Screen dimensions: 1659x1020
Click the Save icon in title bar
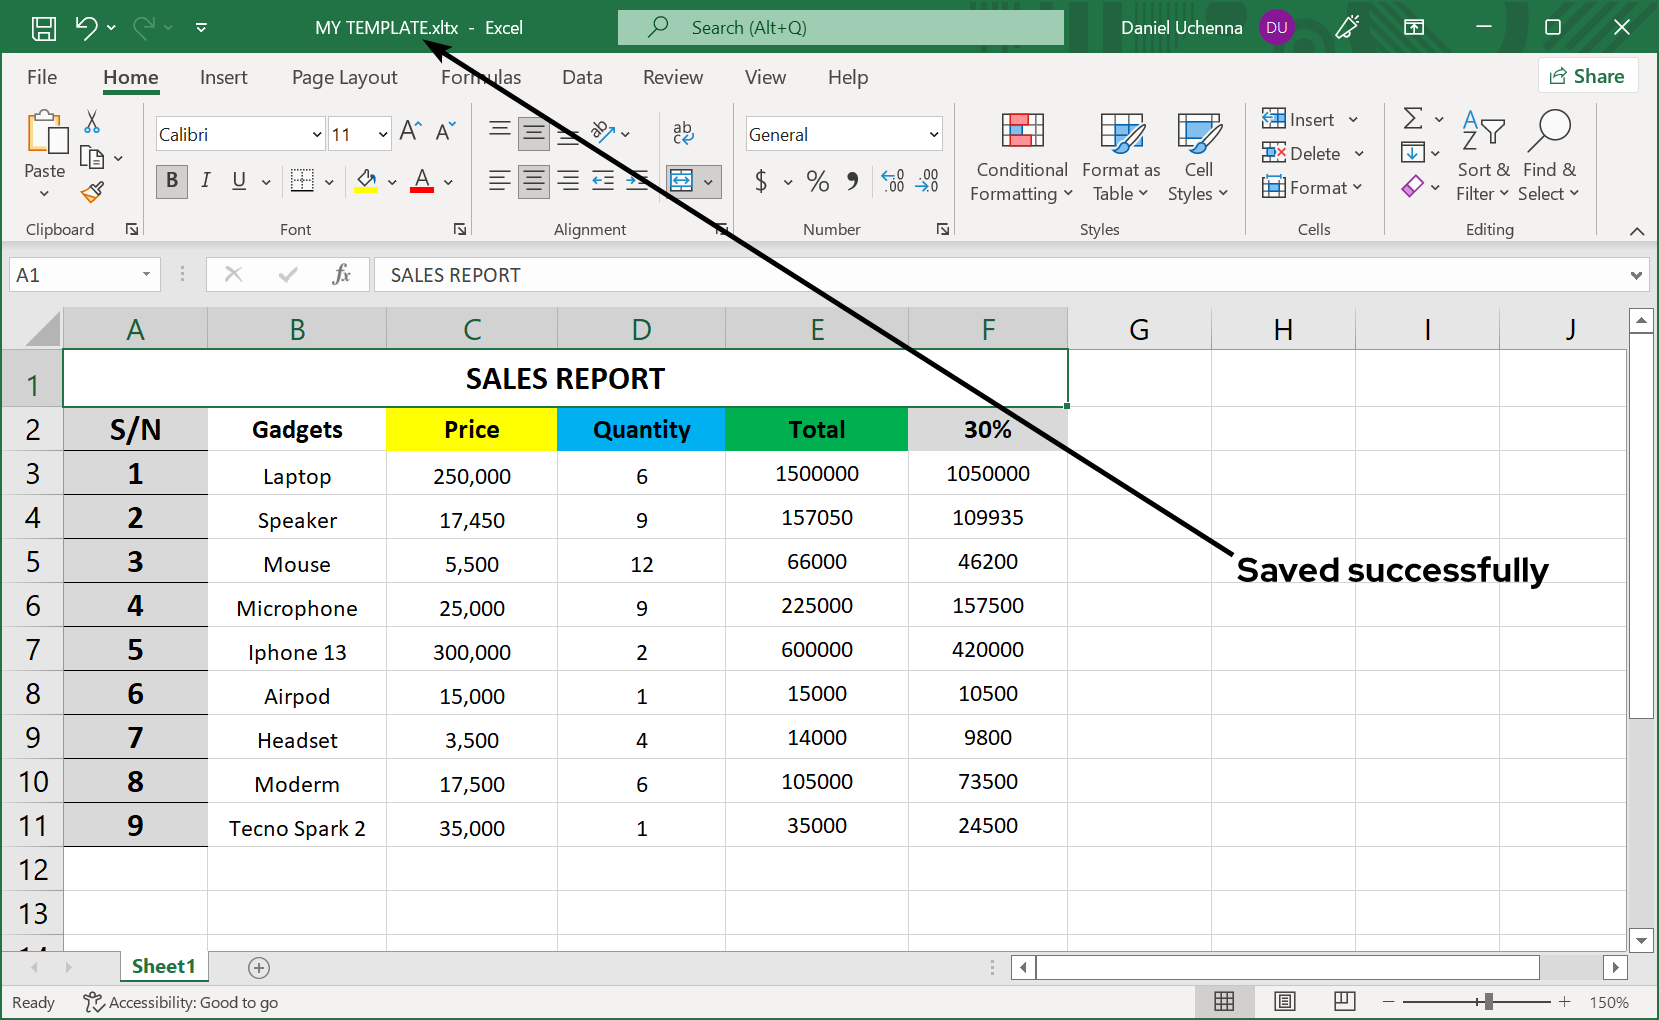[x=44, y=28]
